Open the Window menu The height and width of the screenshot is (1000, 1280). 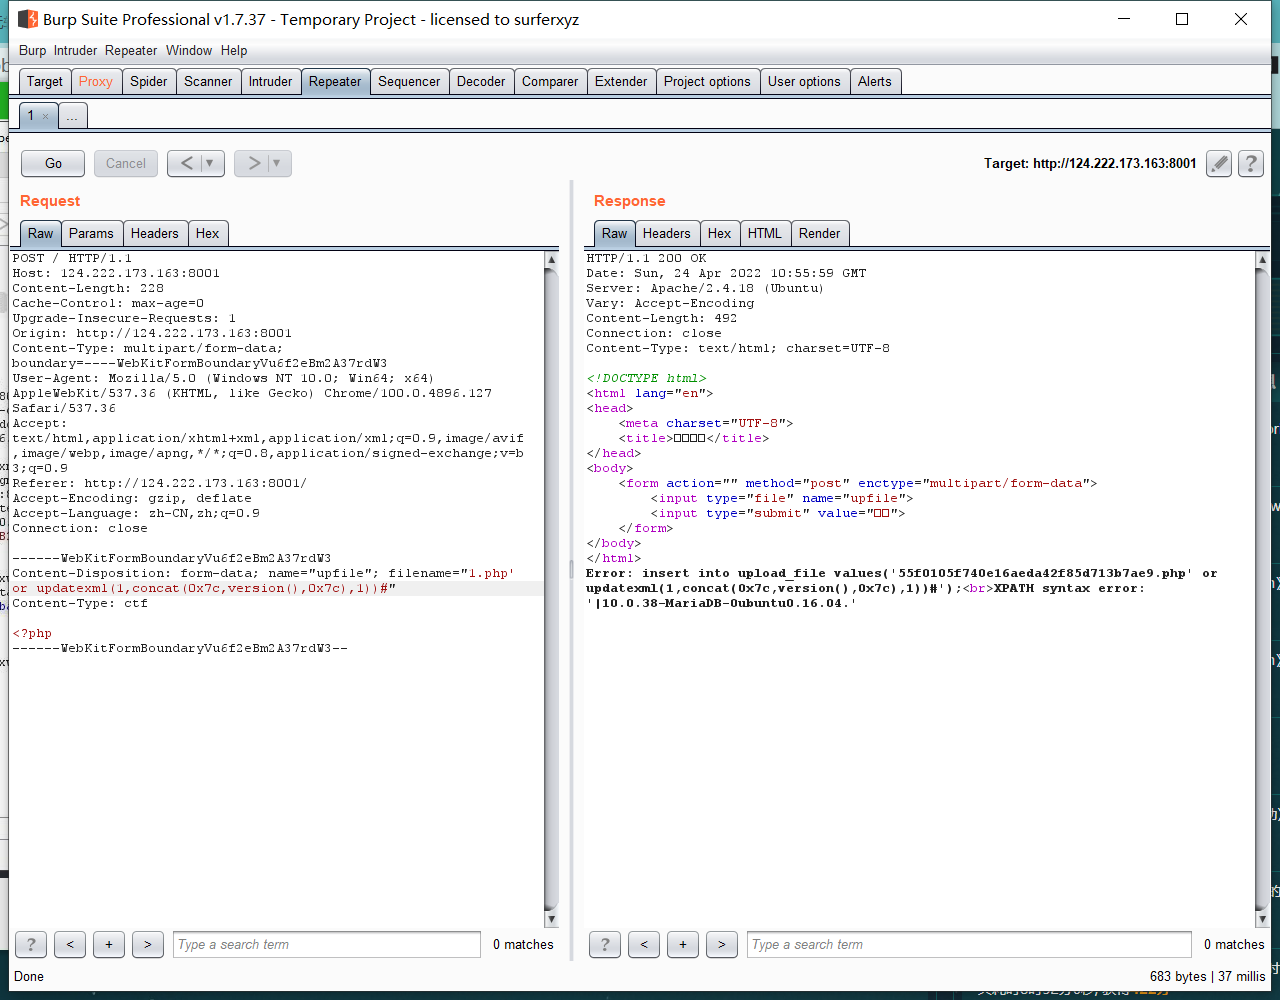click(x=189, y=50)
